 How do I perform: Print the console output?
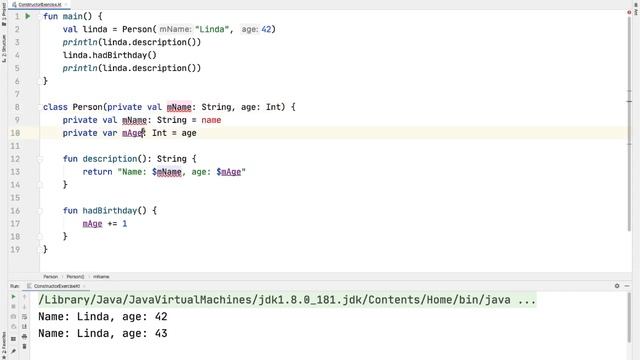point(24,336)
